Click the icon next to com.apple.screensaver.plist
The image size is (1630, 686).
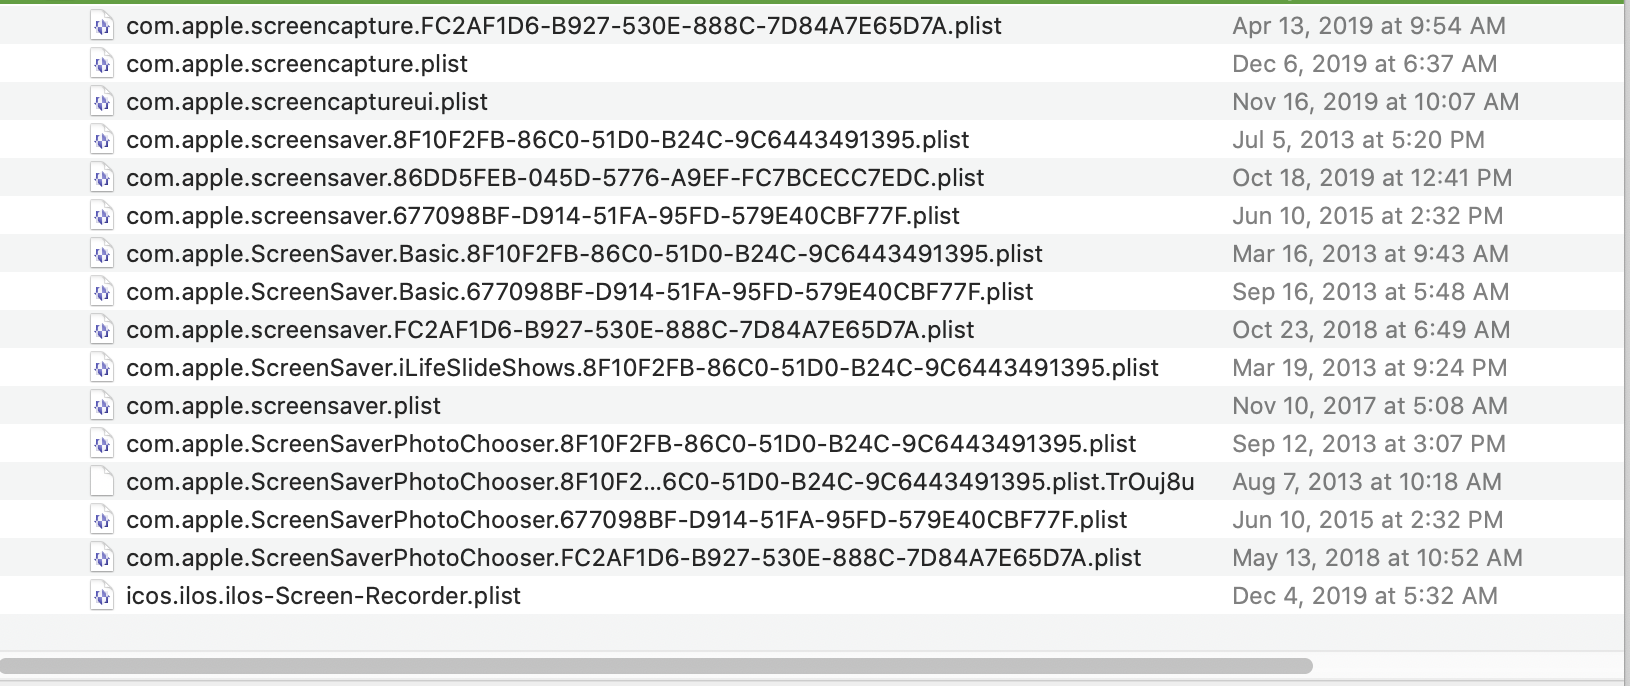(x=101, y=406)
